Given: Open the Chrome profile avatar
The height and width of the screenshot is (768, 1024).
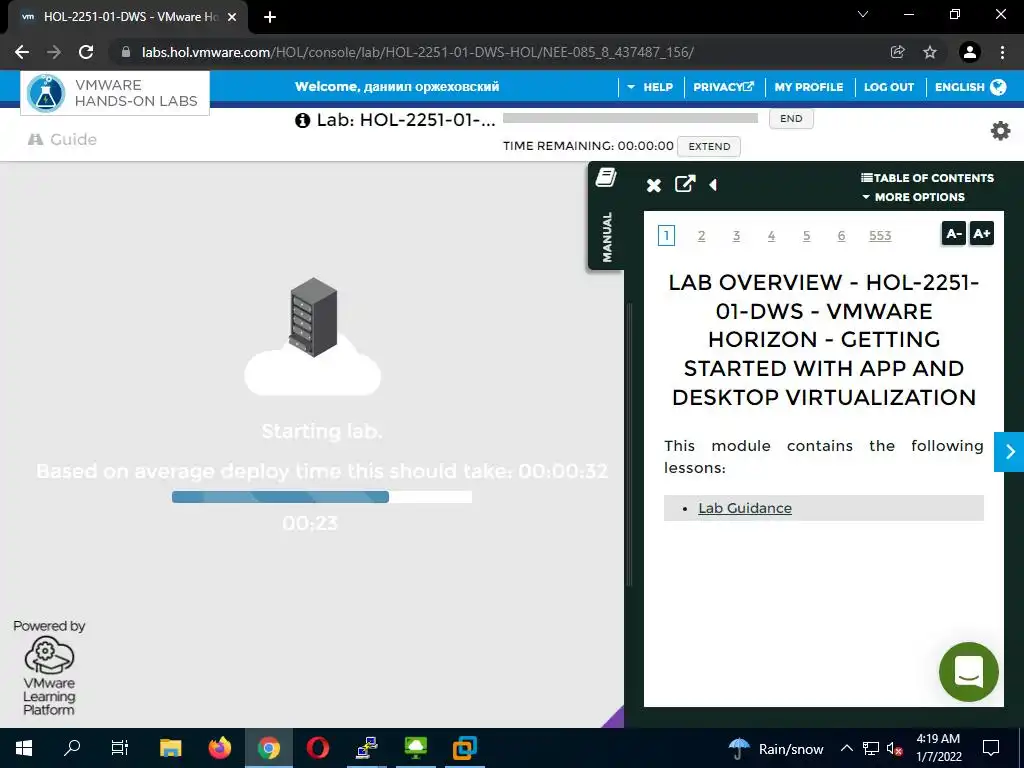Looking at the screenshot, I should (x=970, y=52).
